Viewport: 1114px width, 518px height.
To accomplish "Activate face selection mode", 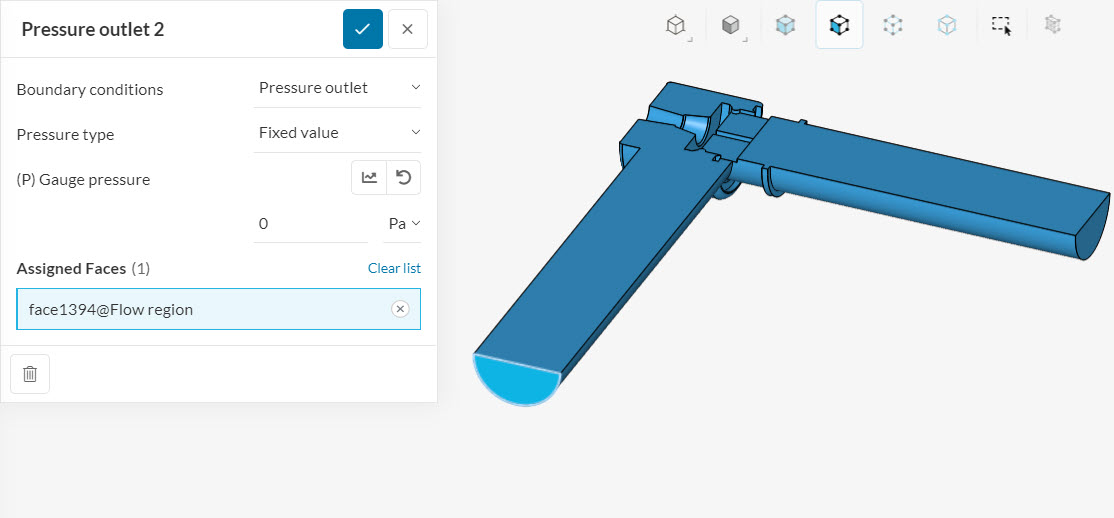I will click(839, 25).
